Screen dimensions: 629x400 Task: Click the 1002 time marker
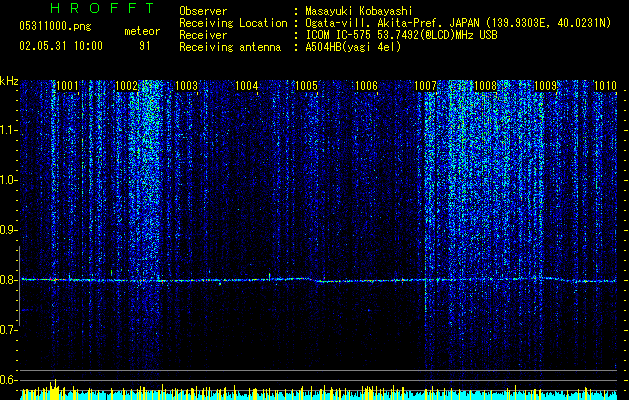tap(127, 86)
